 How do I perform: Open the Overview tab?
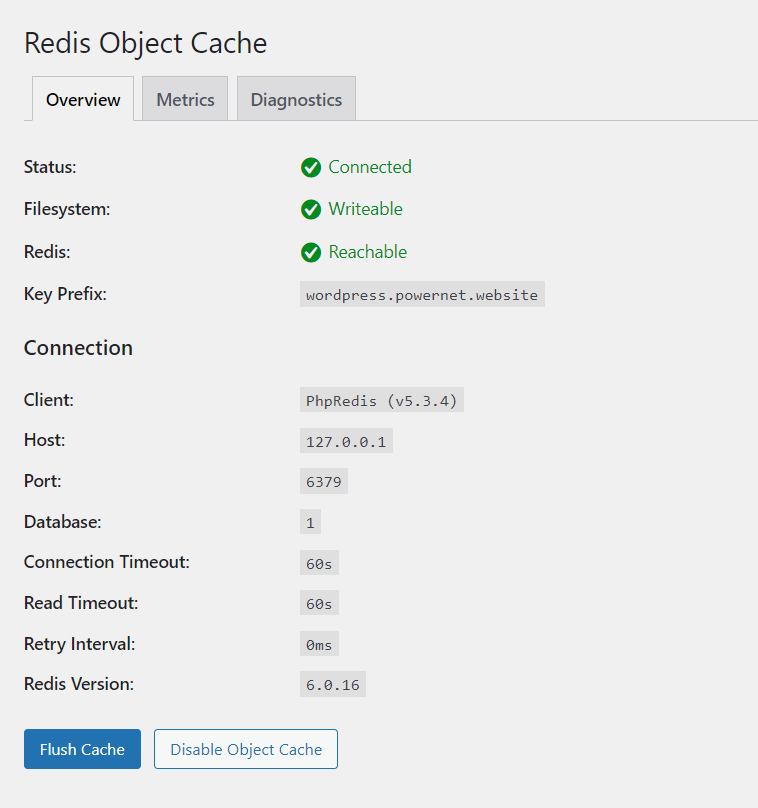click(83, 99)
